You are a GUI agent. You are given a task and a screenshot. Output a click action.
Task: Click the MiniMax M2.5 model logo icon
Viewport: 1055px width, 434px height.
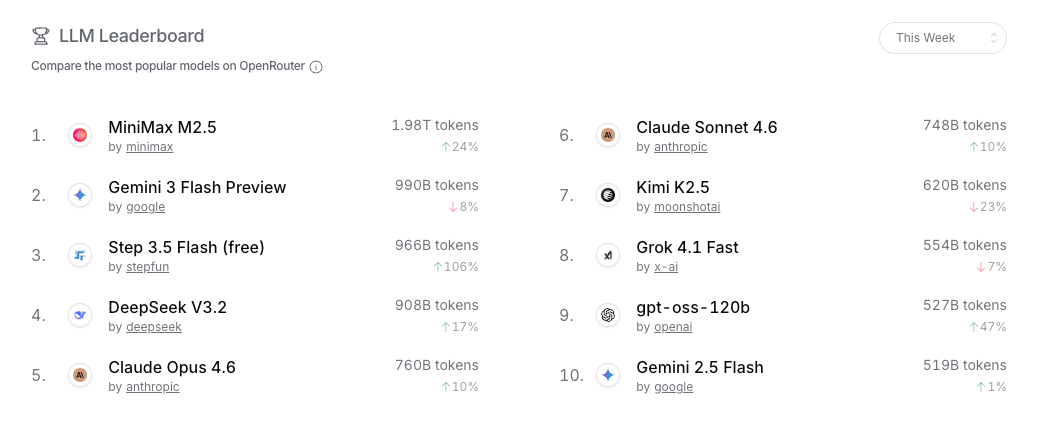(x=80, y=135)
